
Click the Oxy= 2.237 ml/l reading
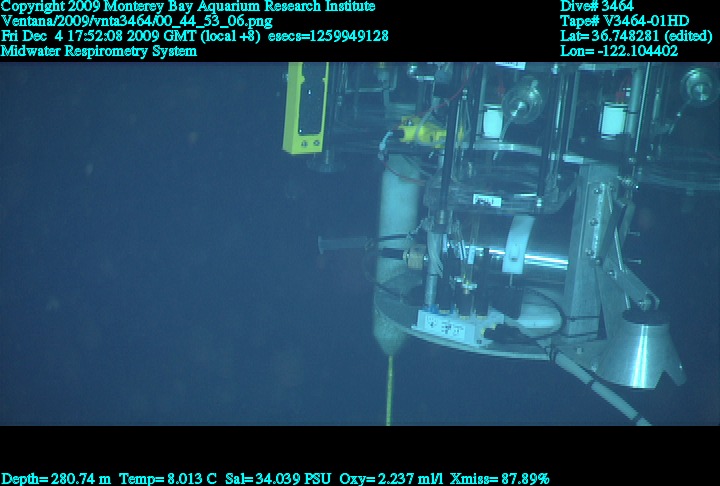point(391,479)
